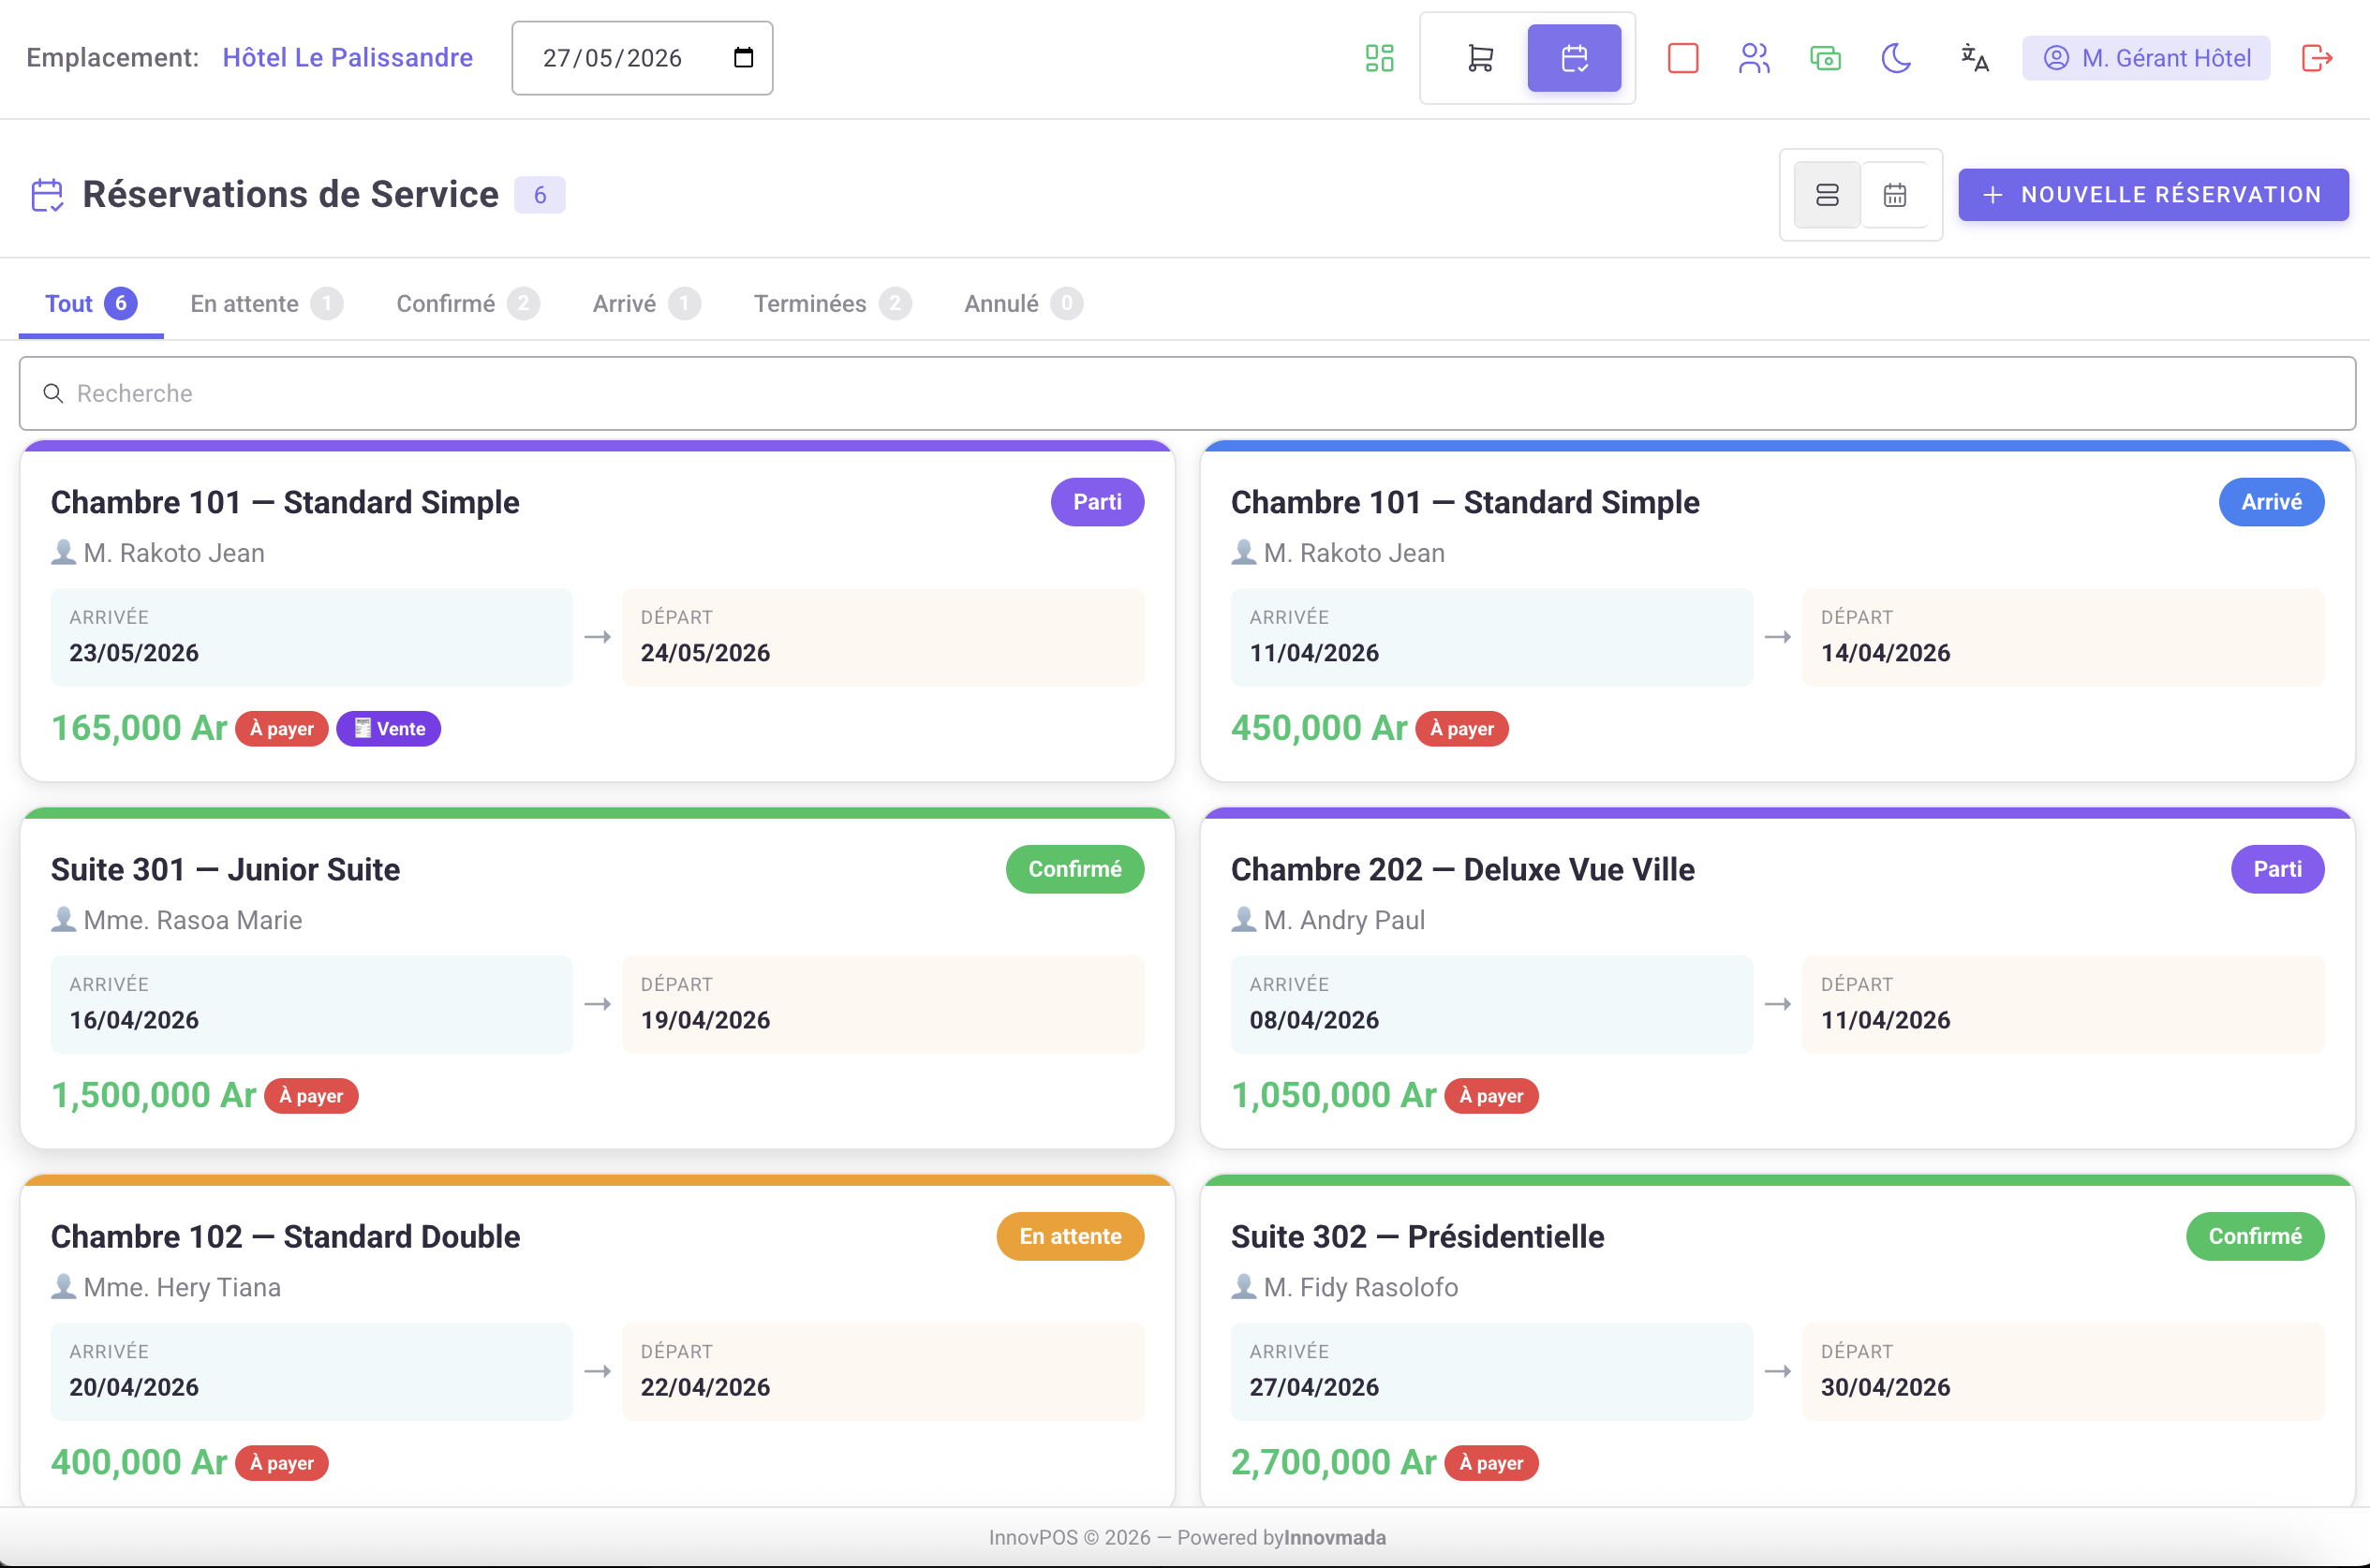Image resolution: width=2370 pixels, height=1568 pixels.
Task: Click departure date 14/04/2026
Action: 1885,653
